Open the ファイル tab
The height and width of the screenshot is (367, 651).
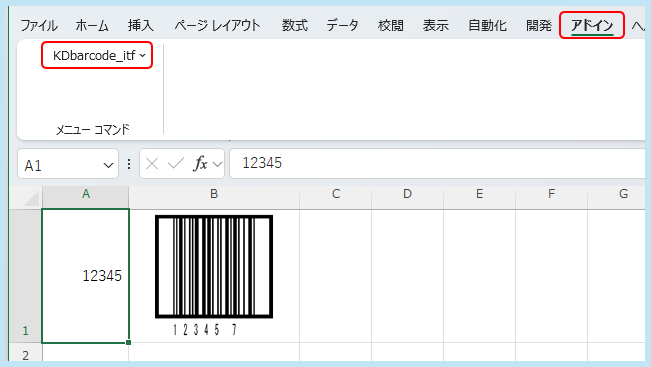tap(39, 25)
